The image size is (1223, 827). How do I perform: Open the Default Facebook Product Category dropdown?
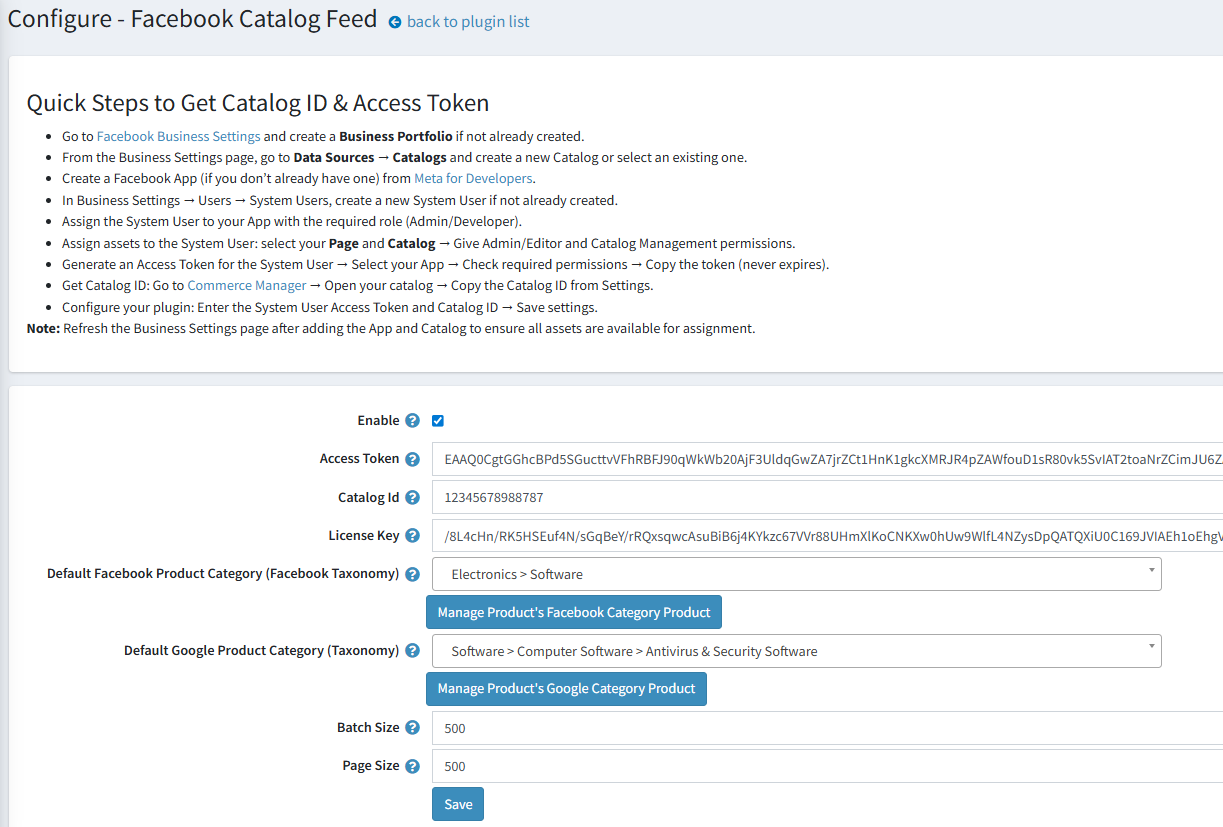click(x=797, y=574)
